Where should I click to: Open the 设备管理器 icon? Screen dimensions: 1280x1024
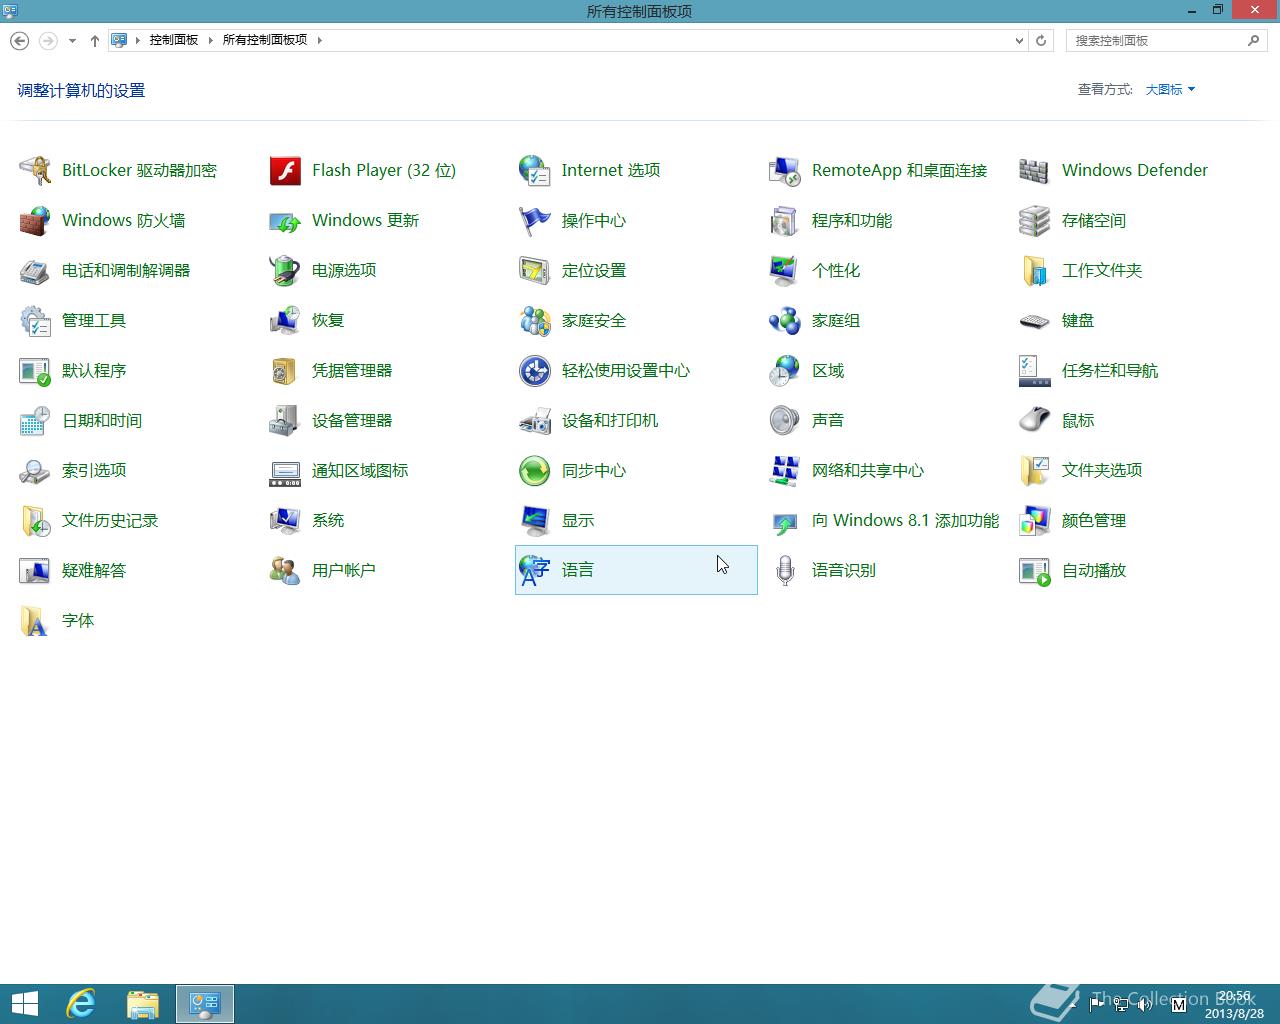coord(285,420)
